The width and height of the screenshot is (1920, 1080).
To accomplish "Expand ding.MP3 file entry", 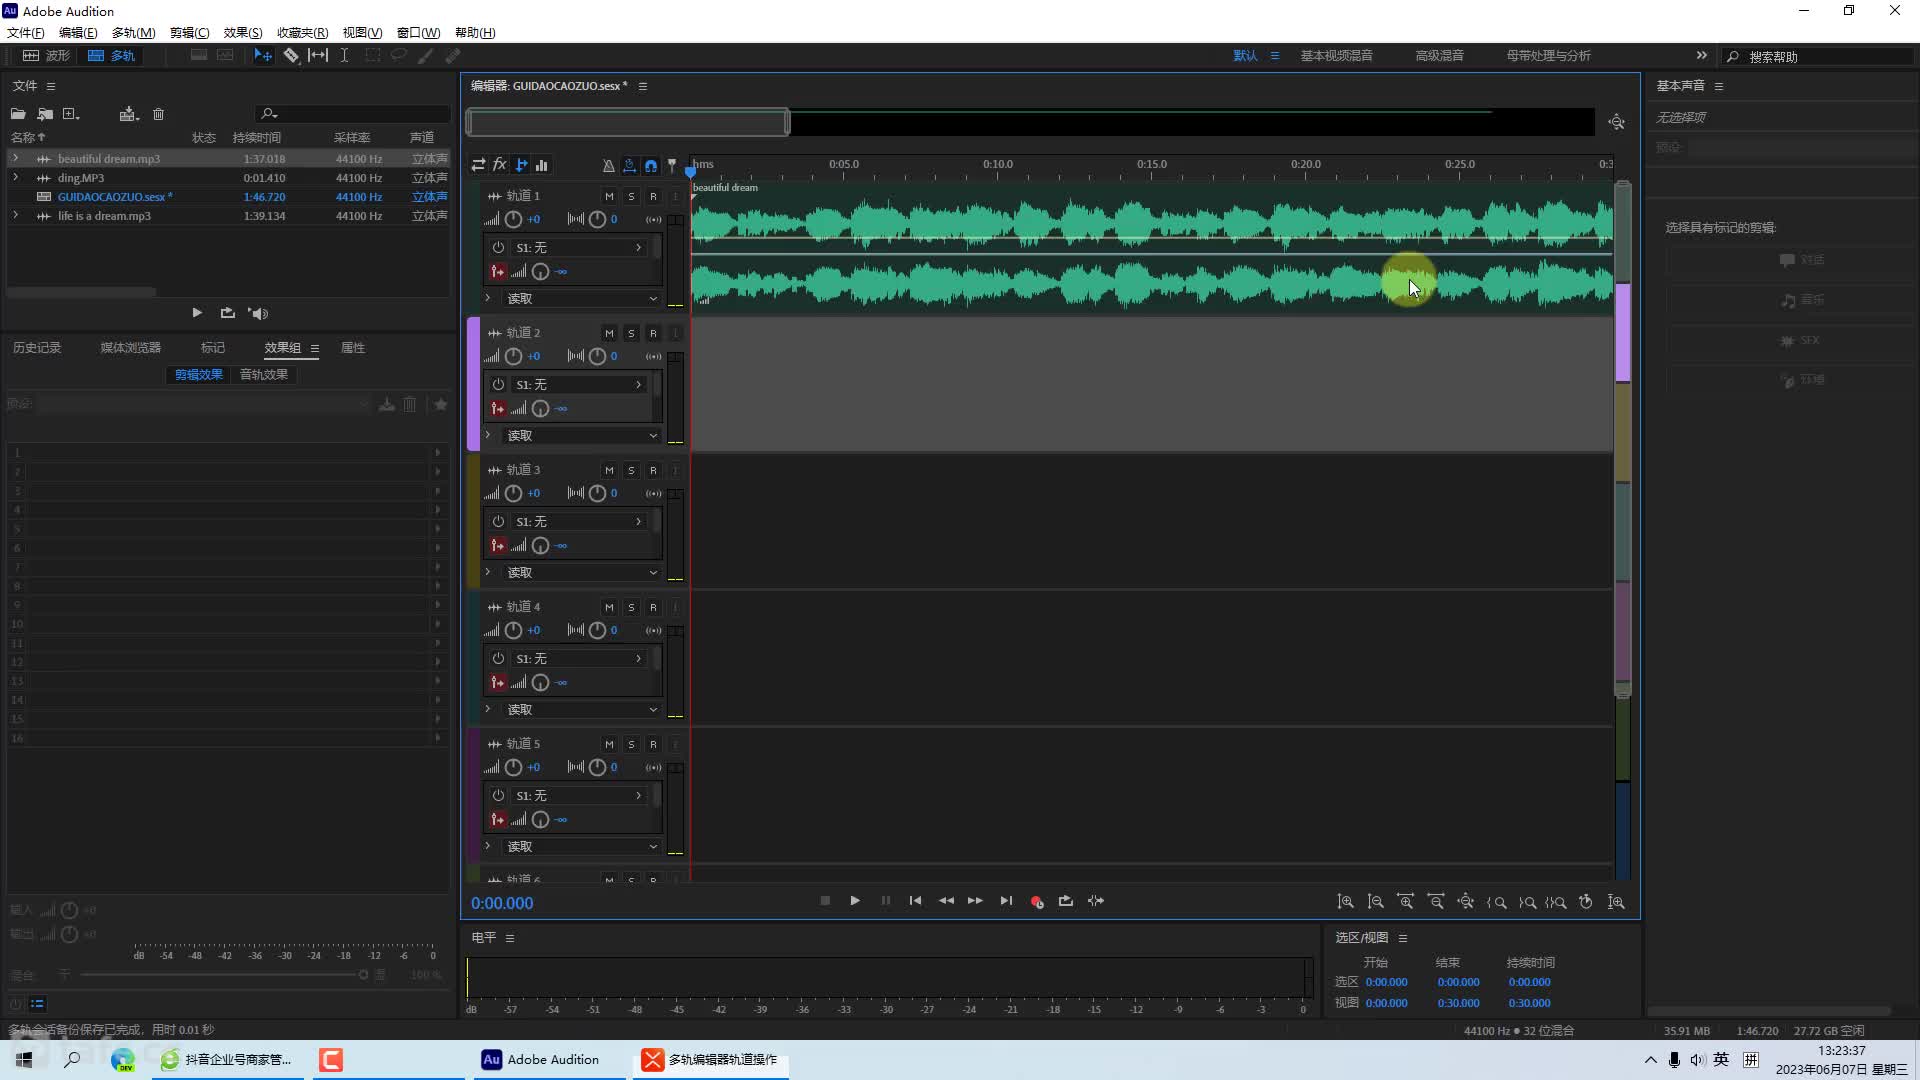I will coord(15,177).
